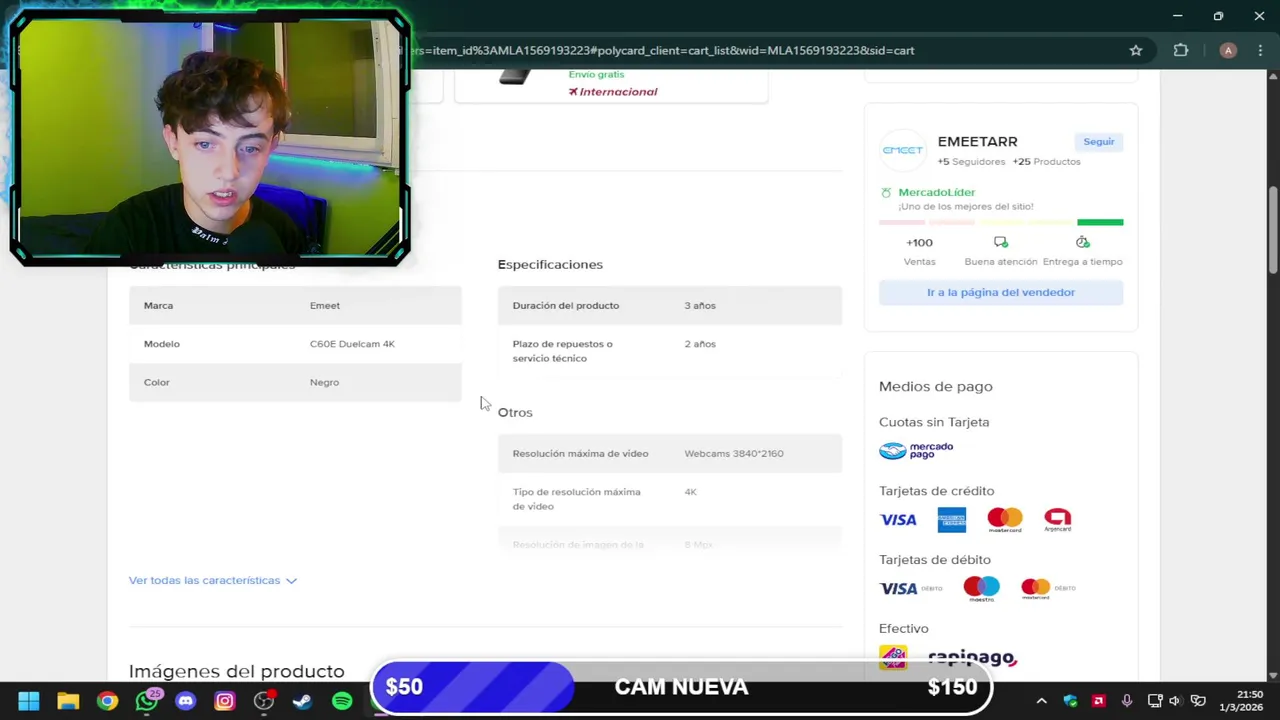Image resolution: width=1280 pixels, height=720 pixels.
Task: Open Instagram from the taskbar
Action: click(224, 701)
